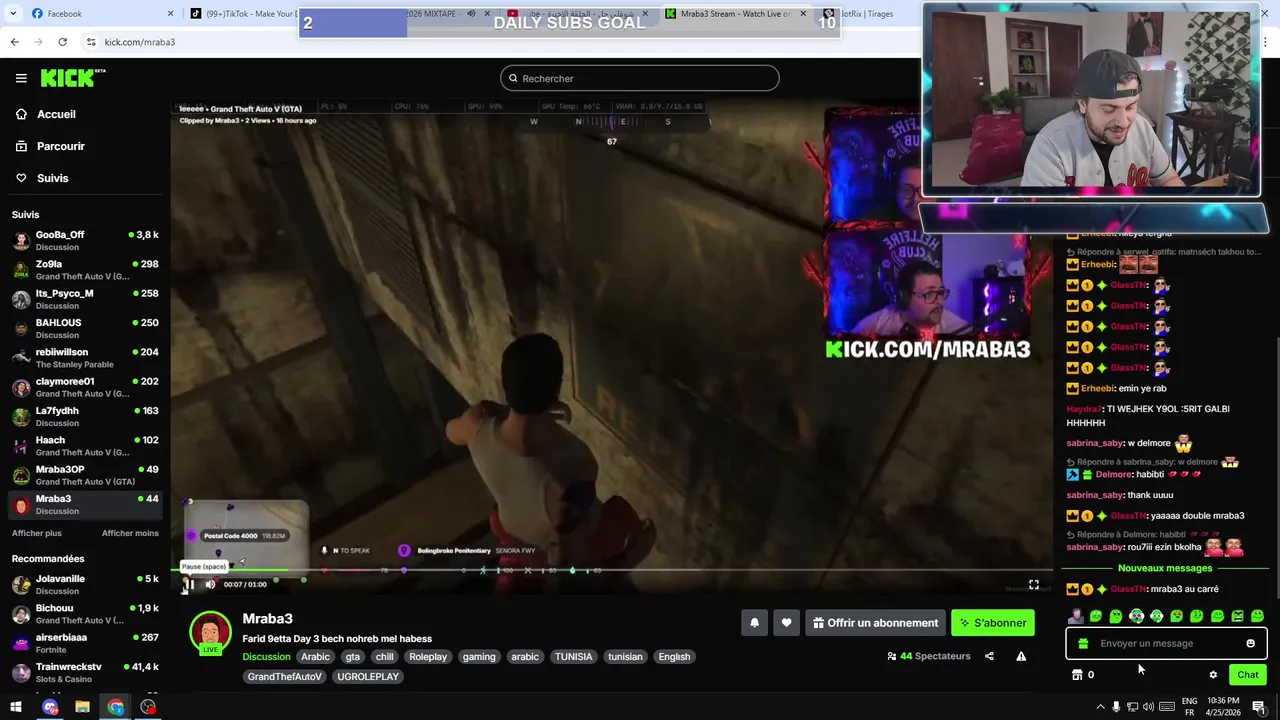Open Windows Start menu
Image resolution: width=1280 pixels, height=720 pixels.
point(15,707)
